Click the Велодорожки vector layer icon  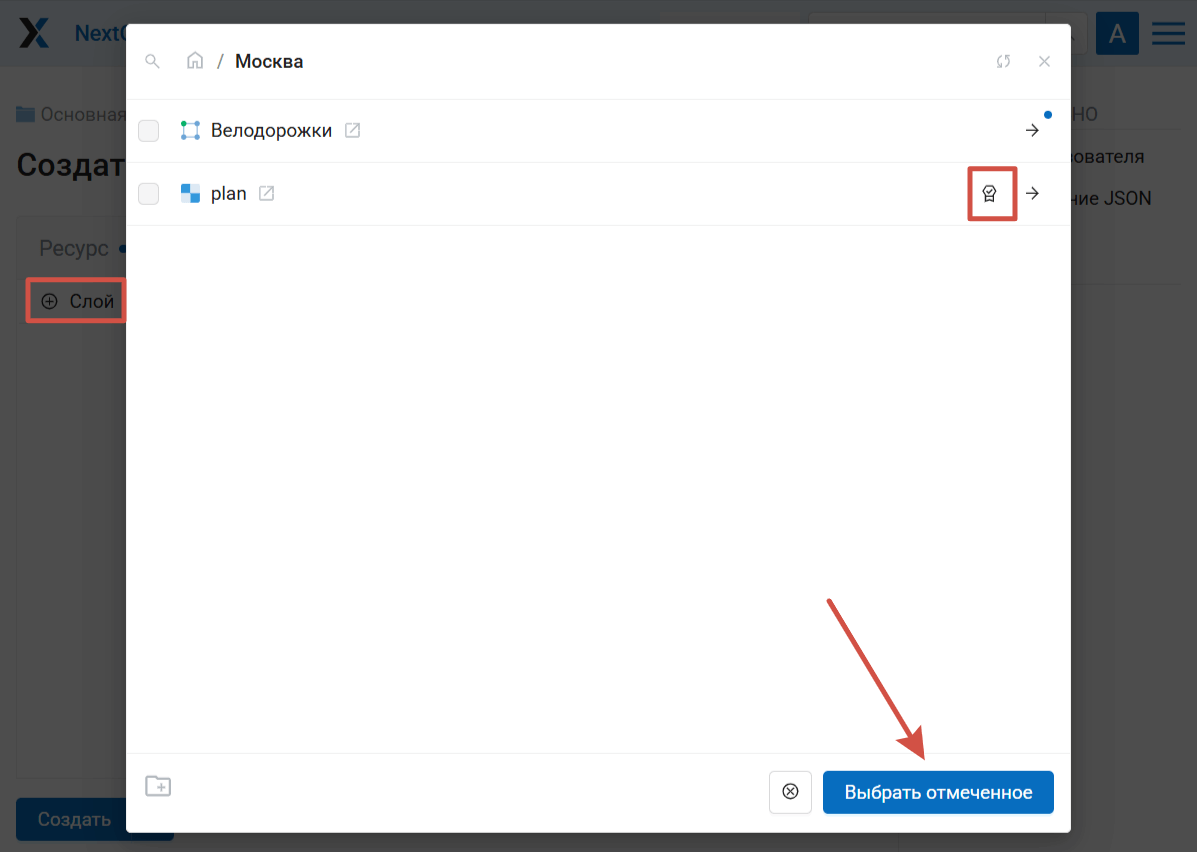click(x=190, y=130)
